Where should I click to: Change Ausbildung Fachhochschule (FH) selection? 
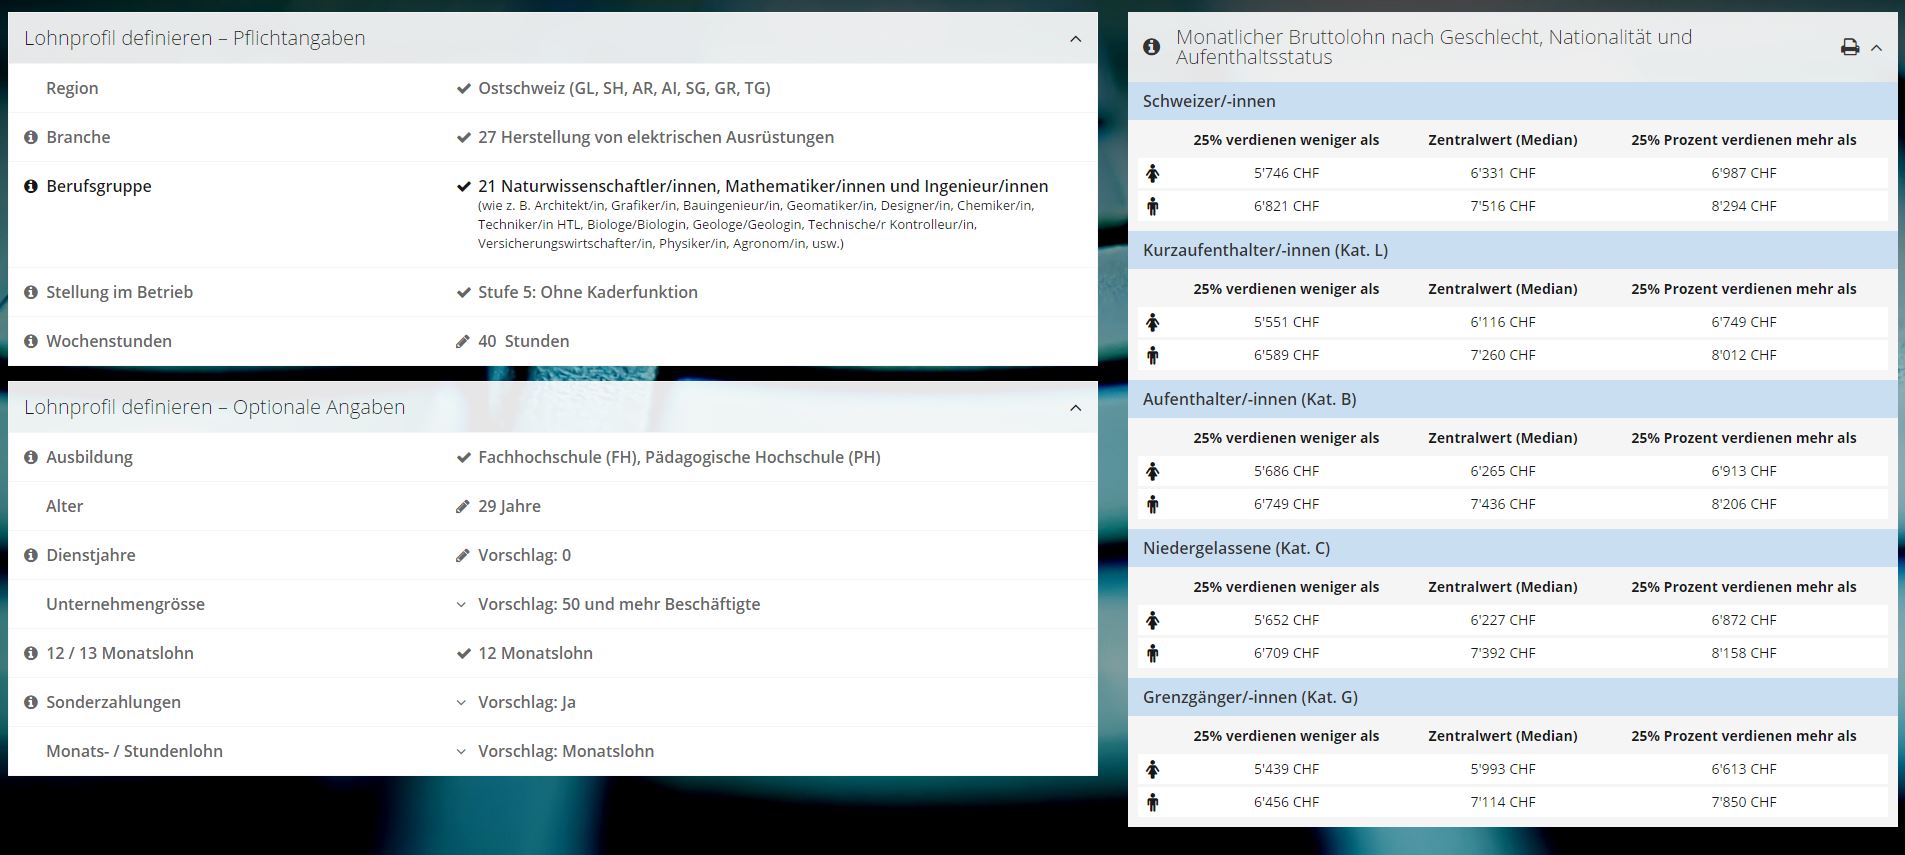coord(679,457)
